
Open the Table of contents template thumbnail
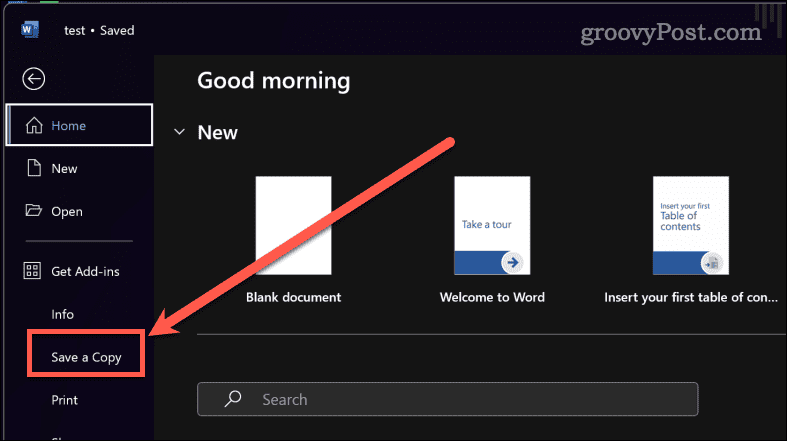pos(691,225)
